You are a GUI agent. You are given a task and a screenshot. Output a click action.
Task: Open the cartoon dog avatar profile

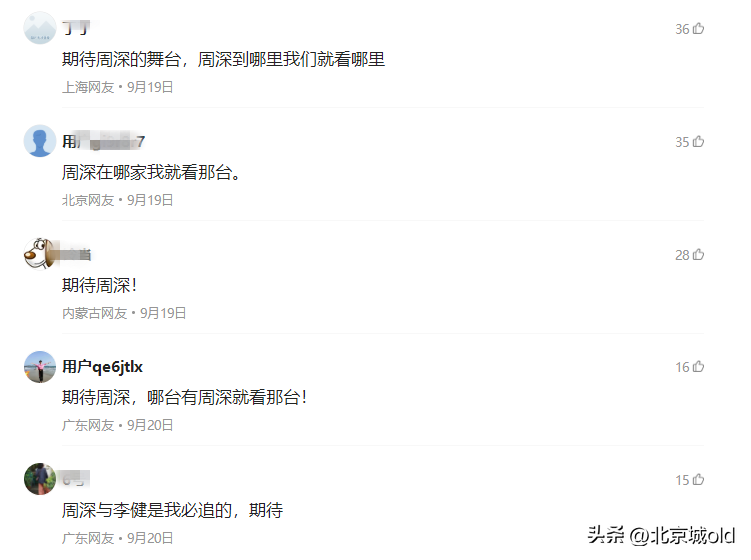pos(40,253)
